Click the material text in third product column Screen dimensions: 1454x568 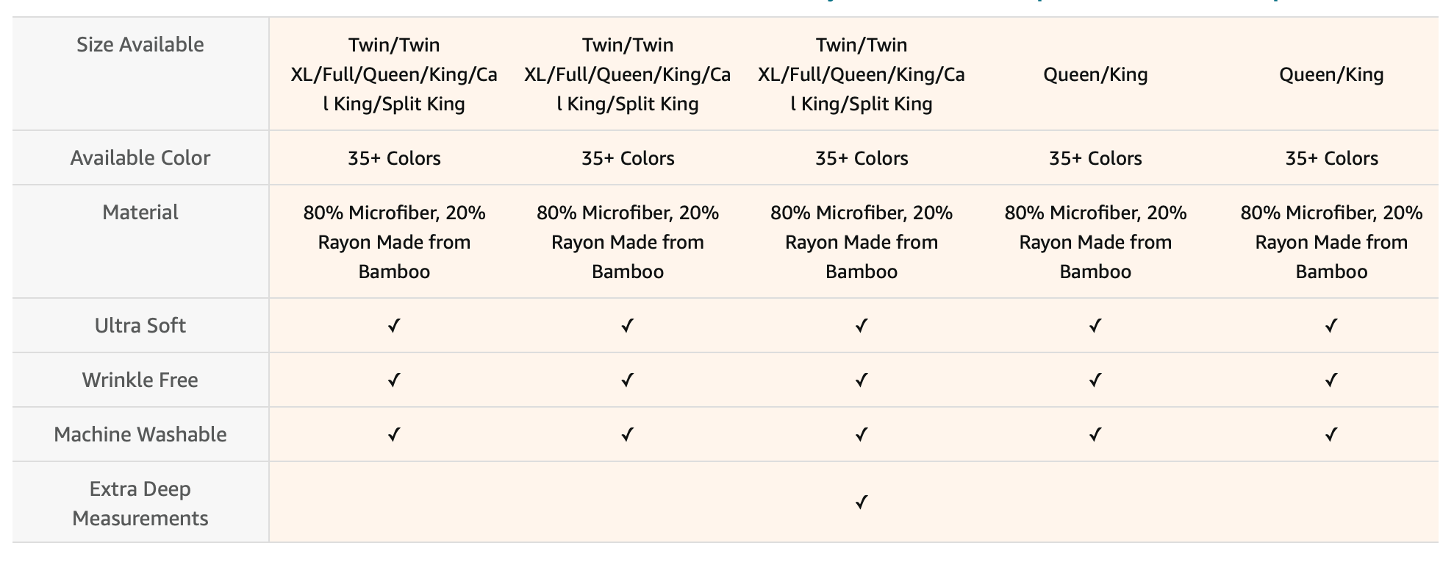[x=861, y=242]
